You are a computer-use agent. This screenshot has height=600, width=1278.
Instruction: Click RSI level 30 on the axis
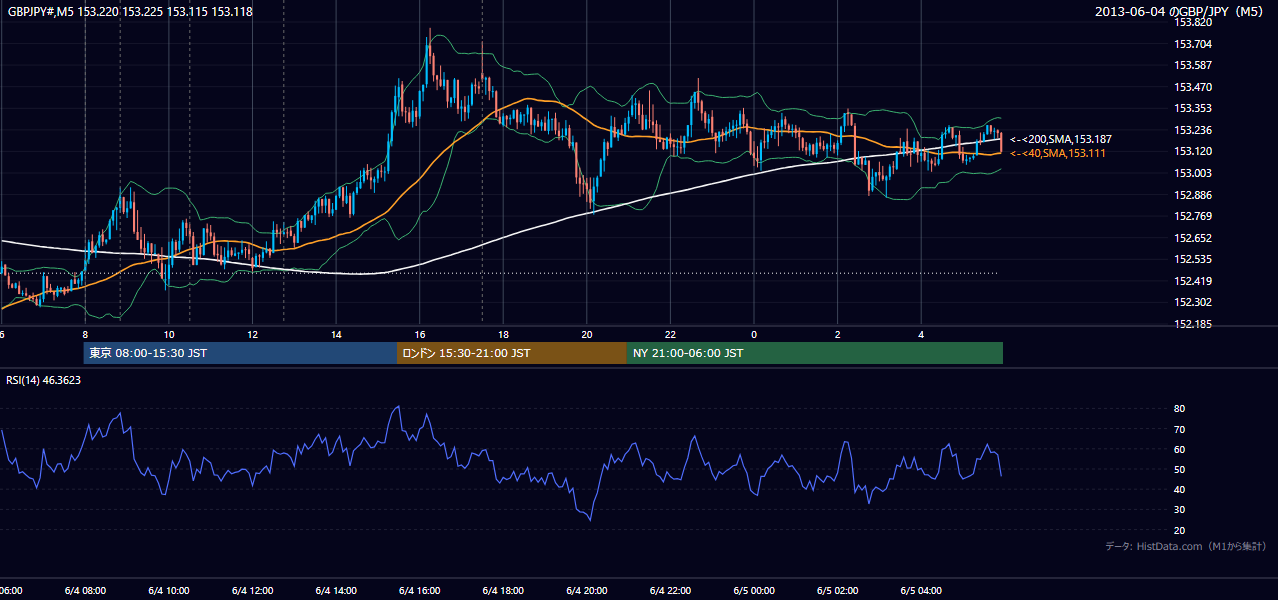(x=1179, y=510)
